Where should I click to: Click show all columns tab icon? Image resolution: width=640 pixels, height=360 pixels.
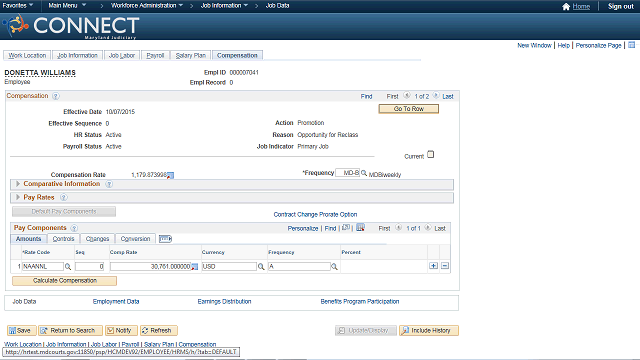165,239
